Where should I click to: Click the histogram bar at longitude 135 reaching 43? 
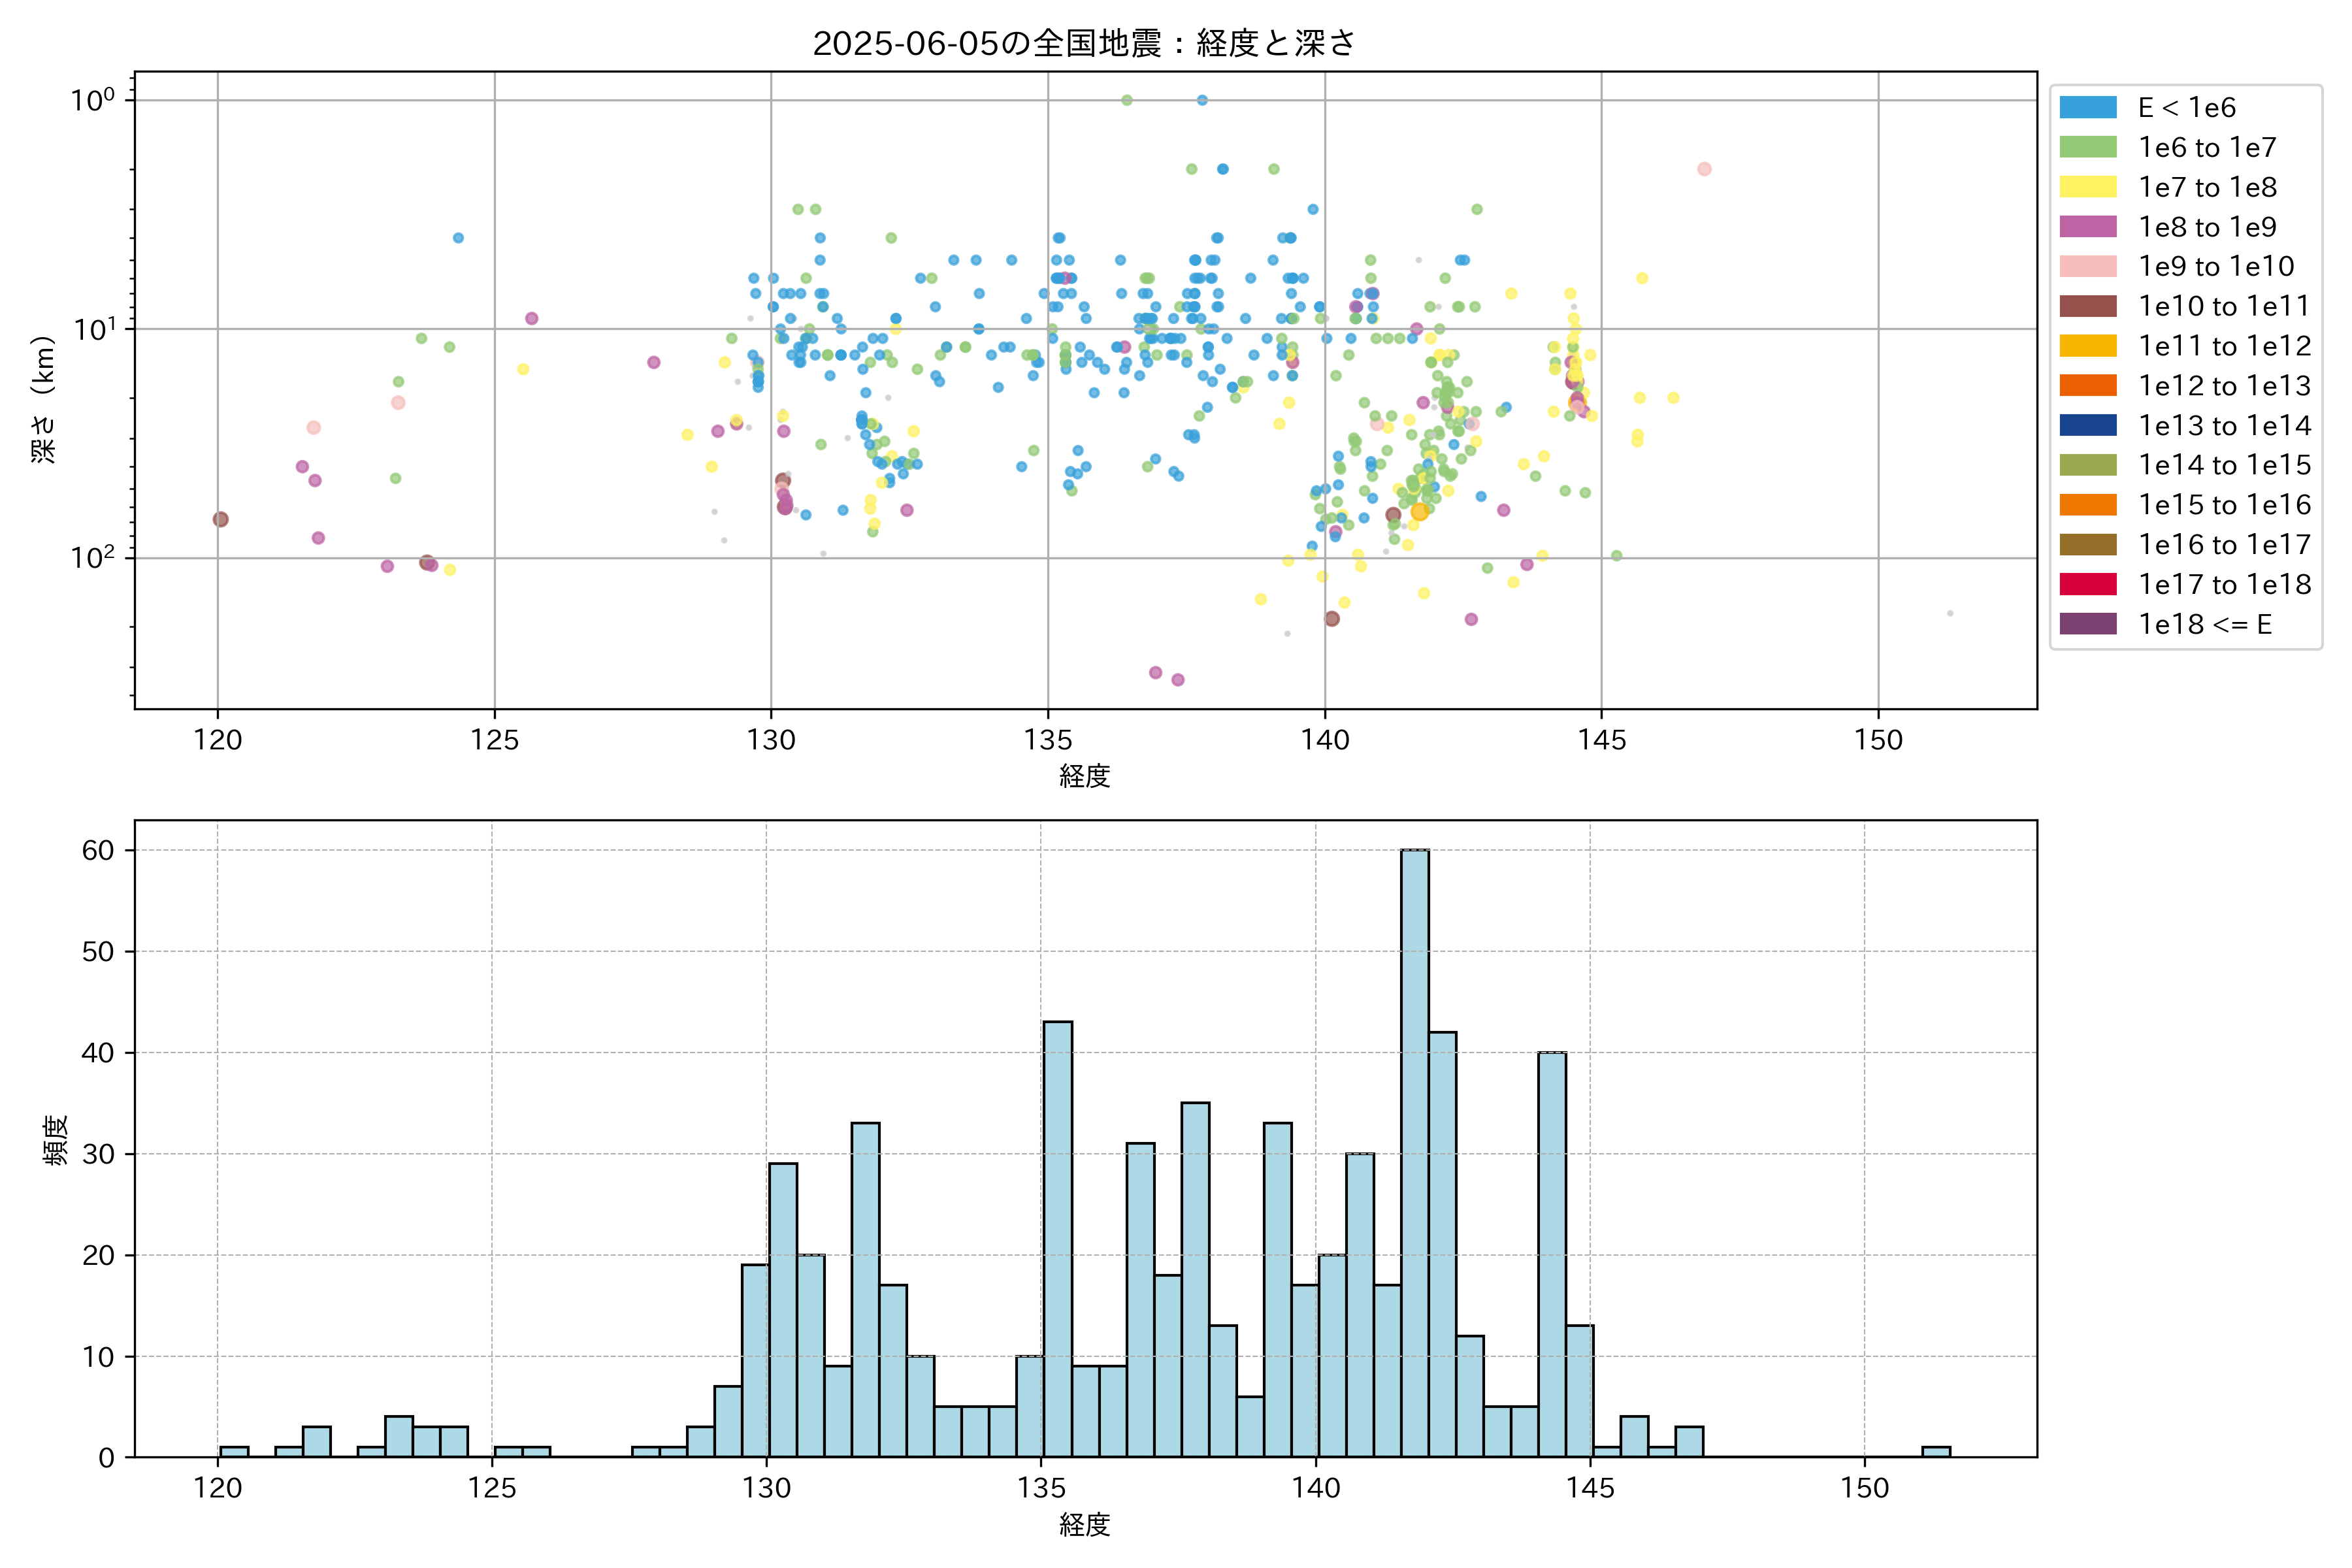[x=1057, y=1239]
